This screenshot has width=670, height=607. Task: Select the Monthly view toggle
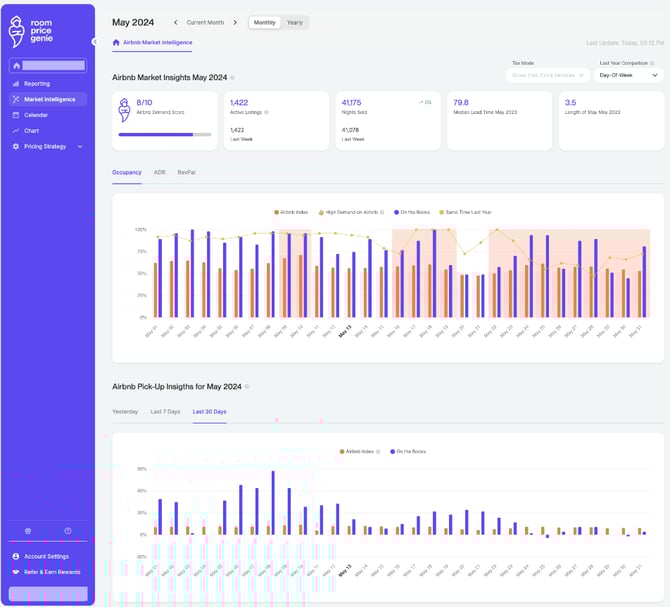click(265, 22)
